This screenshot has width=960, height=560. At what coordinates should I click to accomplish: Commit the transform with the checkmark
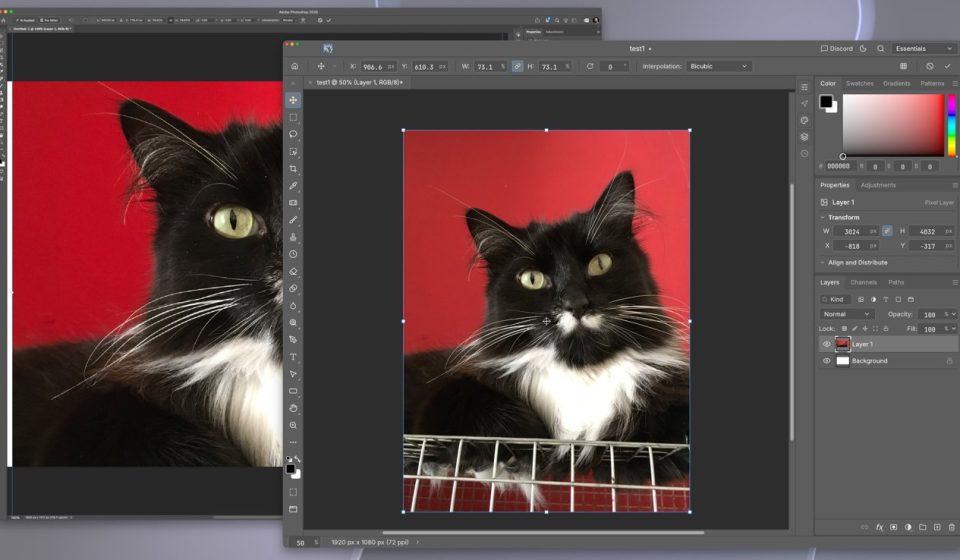click(x=948, y=66)
